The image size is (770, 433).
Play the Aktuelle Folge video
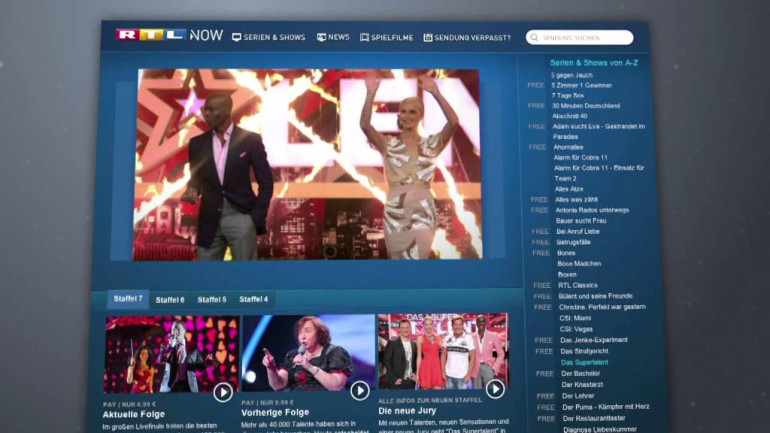pos(223,392)
